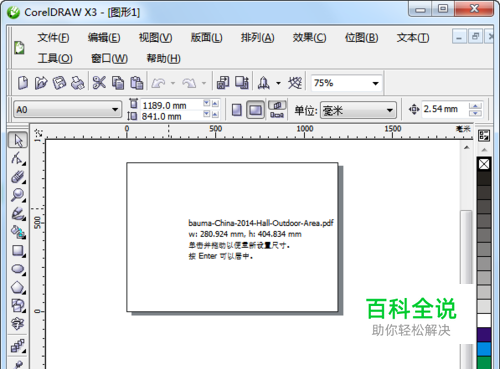The image size is (500, 369).
Task: Click the Copy icon
Action: tap(118, 83)
